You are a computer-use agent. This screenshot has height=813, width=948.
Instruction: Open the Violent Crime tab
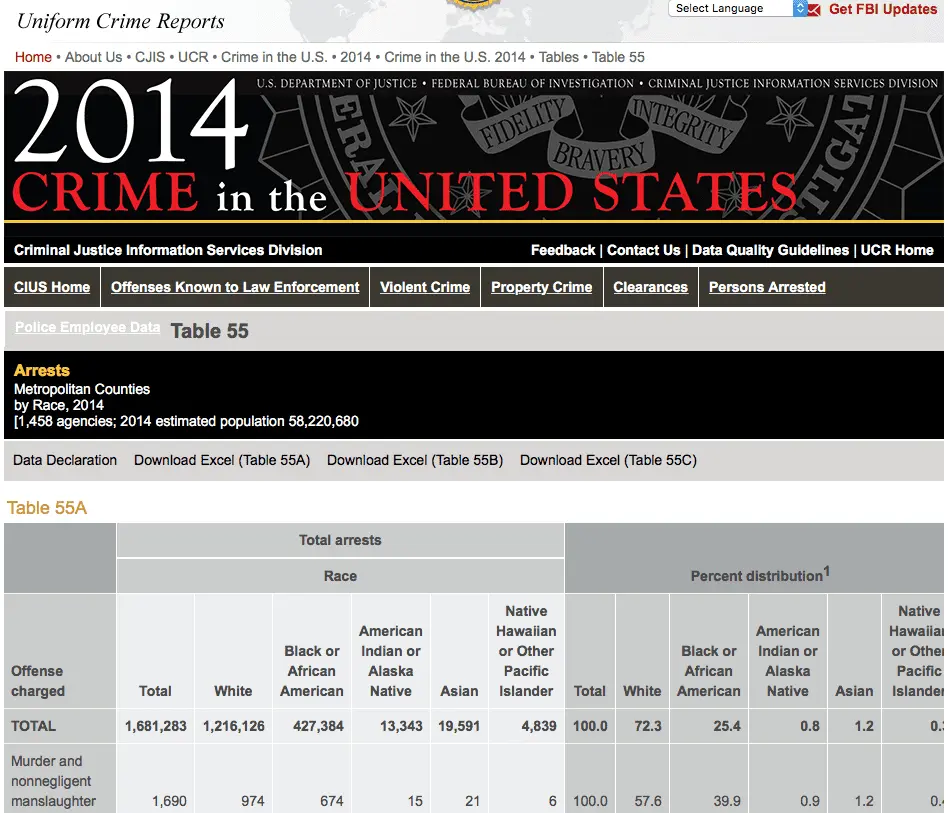(x=425, y=287)
